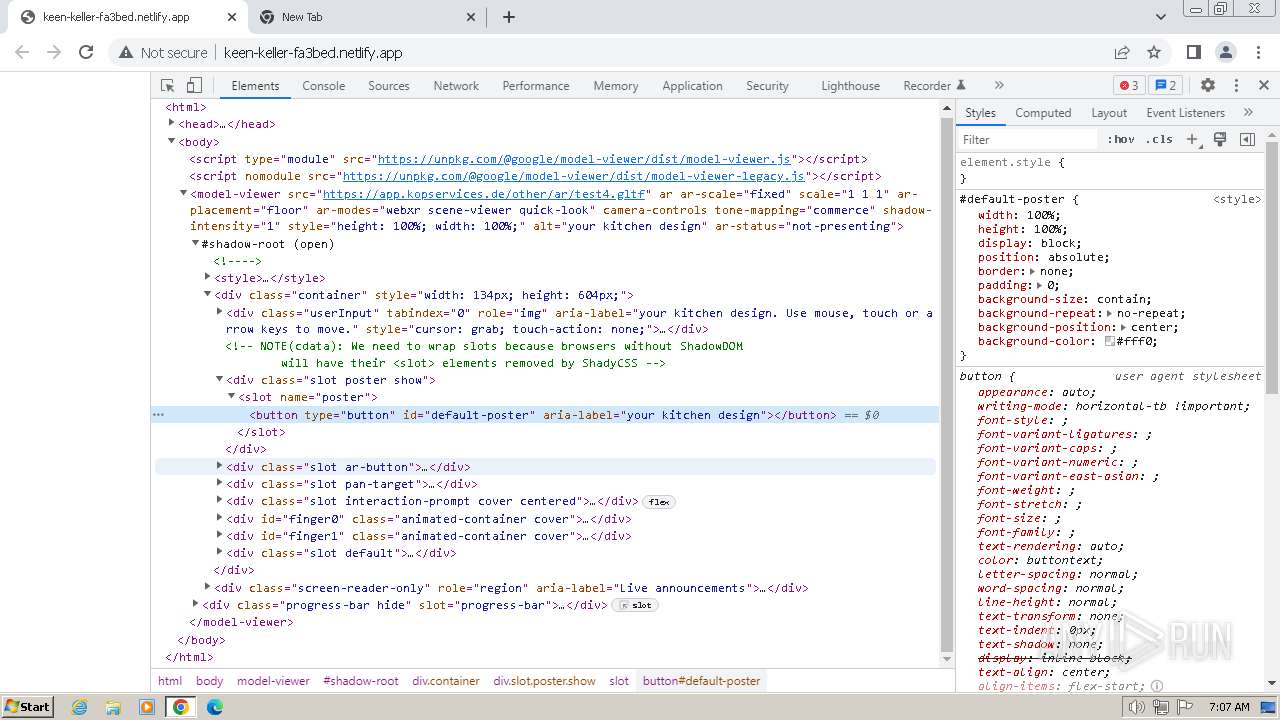Viewport: 1280px width, 720px height.
Task: Open the Network tab
Action: pos(456,86)
